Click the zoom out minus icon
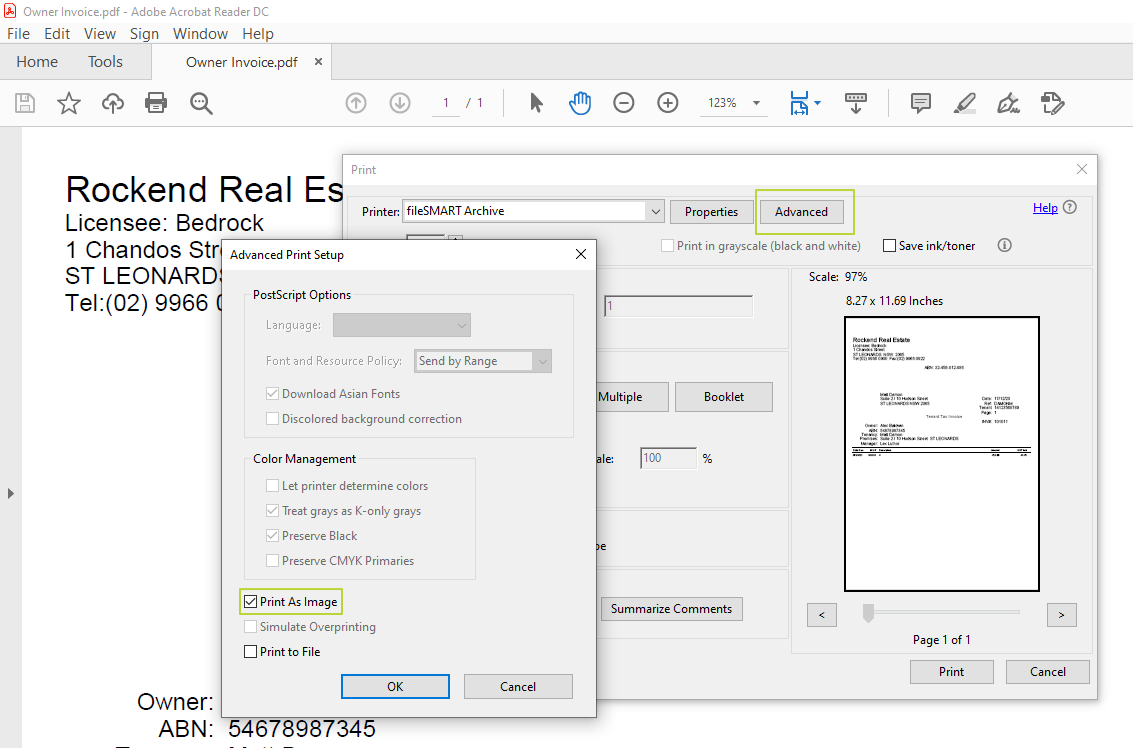The image size is (1133, 748). tap(624, 103)
